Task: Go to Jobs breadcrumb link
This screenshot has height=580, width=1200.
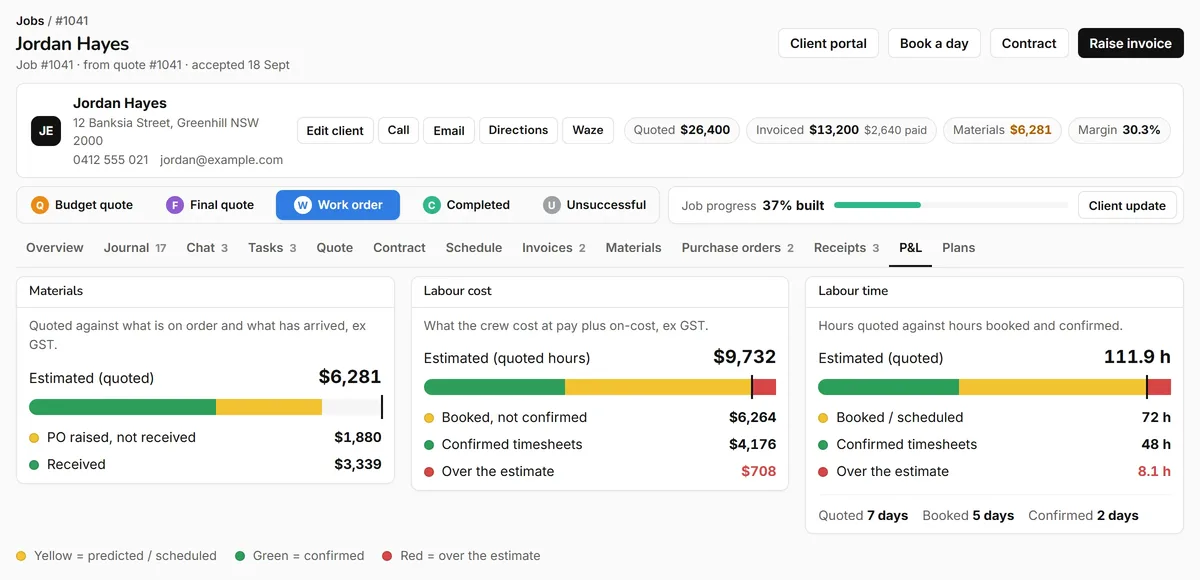Action: click(30, 20)
